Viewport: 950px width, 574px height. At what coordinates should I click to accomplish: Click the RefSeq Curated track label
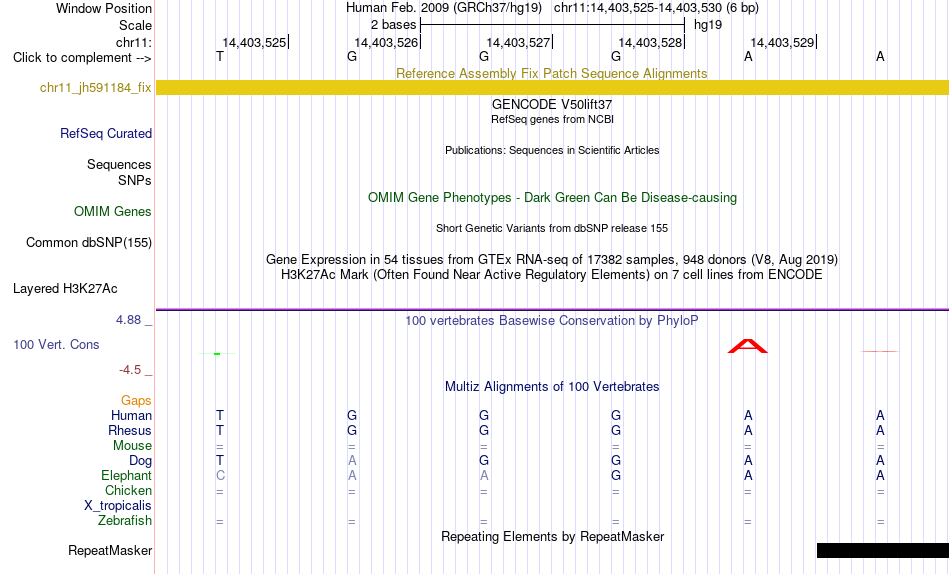click(106, 133)
